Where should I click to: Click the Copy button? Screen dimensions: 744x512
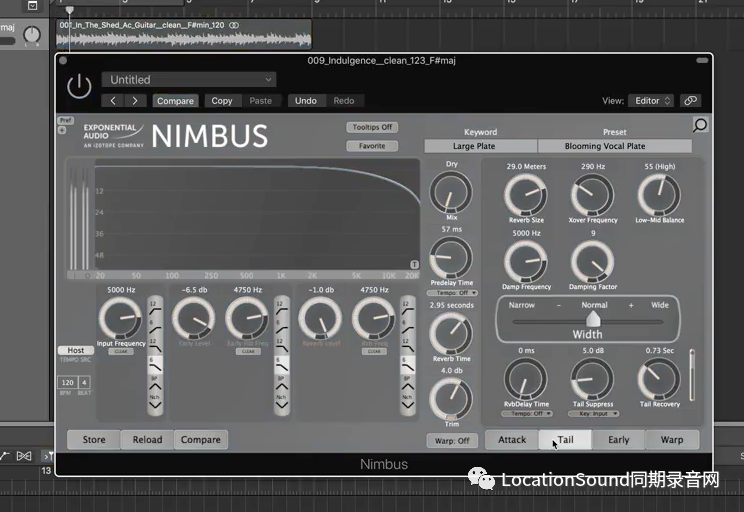[222, 101]
